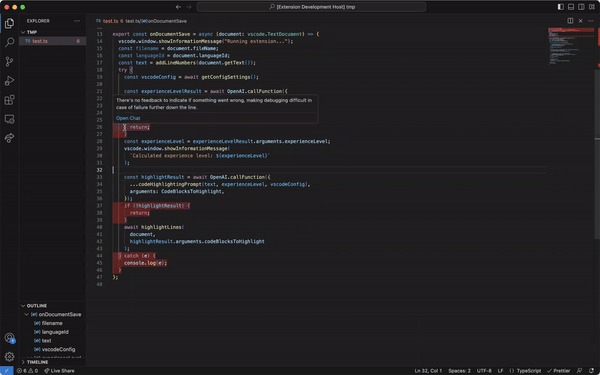Viewport: 600px width, 375px height.
Task: Click the 'console.log(e);' statement on line 45
Action: click(145, 263)
